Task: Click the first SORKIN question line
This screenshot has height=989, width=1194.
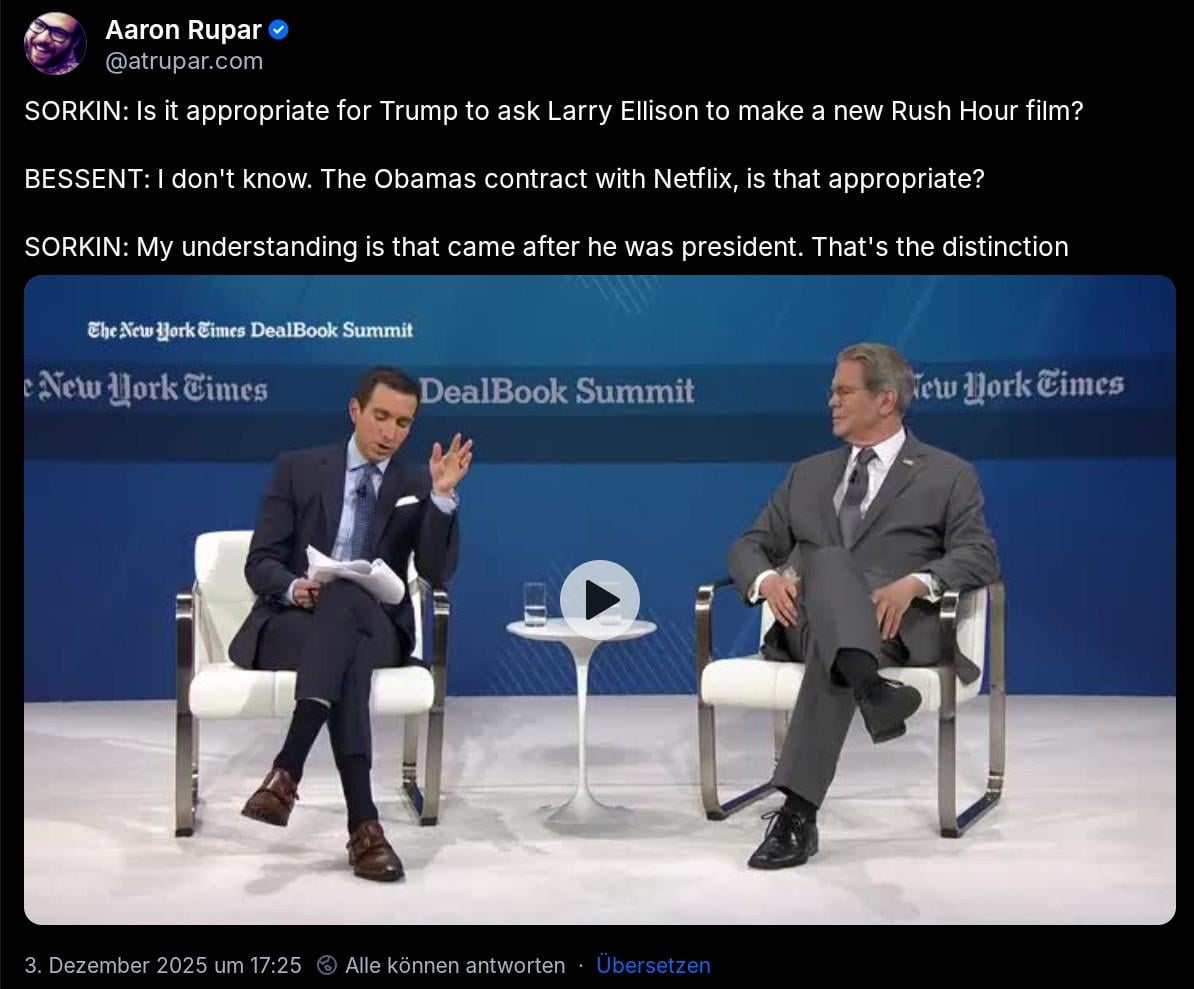Action: (x=554, y=111)
